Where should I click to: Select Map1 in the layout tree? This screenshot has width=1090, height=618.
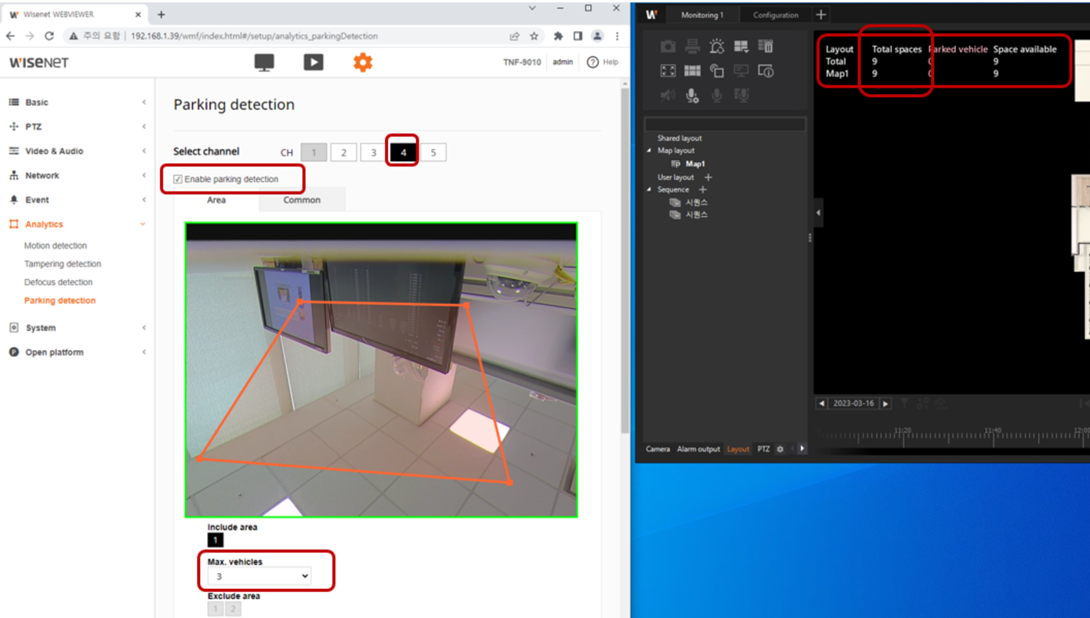(694, 163)
